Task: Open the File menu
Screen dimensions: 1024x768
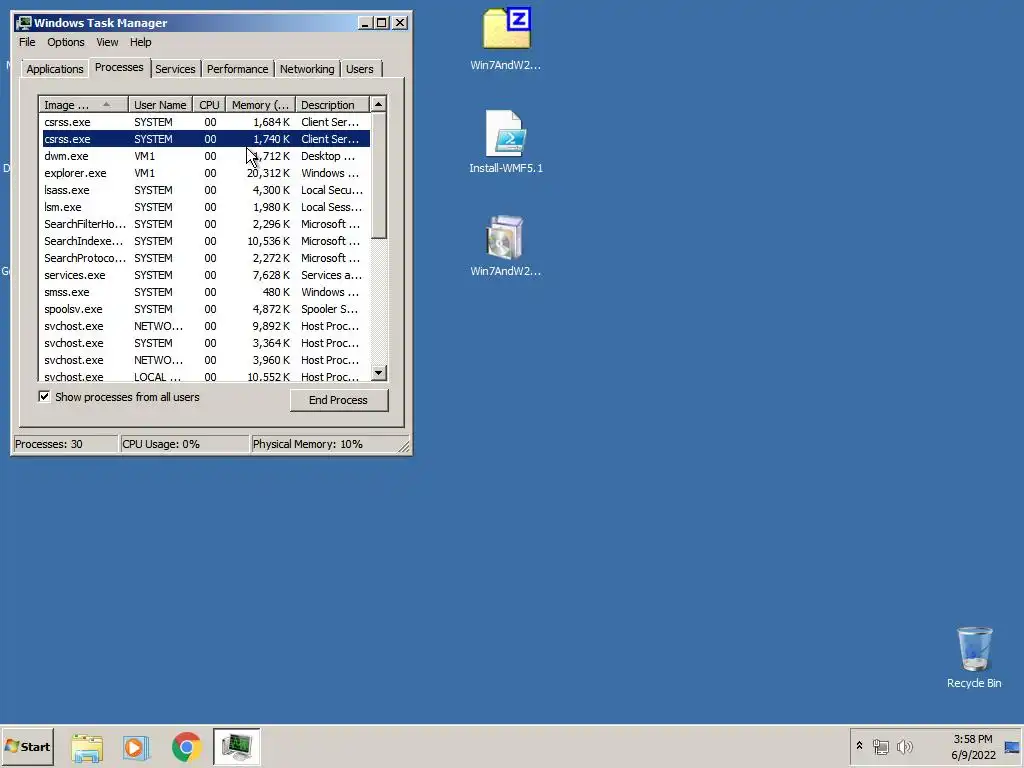Action: tap(27, 42)
